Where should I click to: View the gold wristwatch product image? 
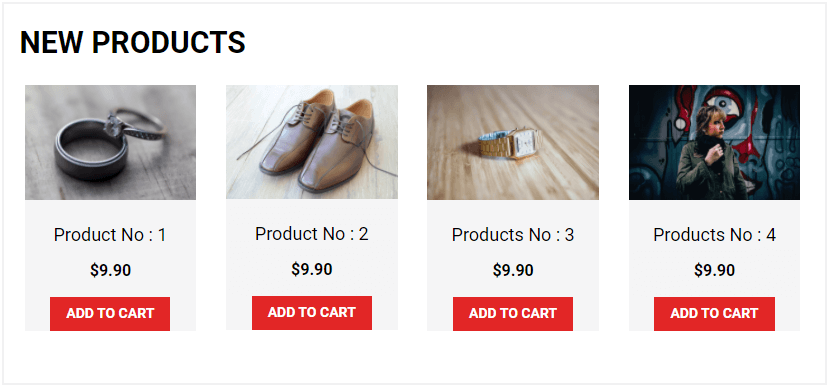[513, 142]
